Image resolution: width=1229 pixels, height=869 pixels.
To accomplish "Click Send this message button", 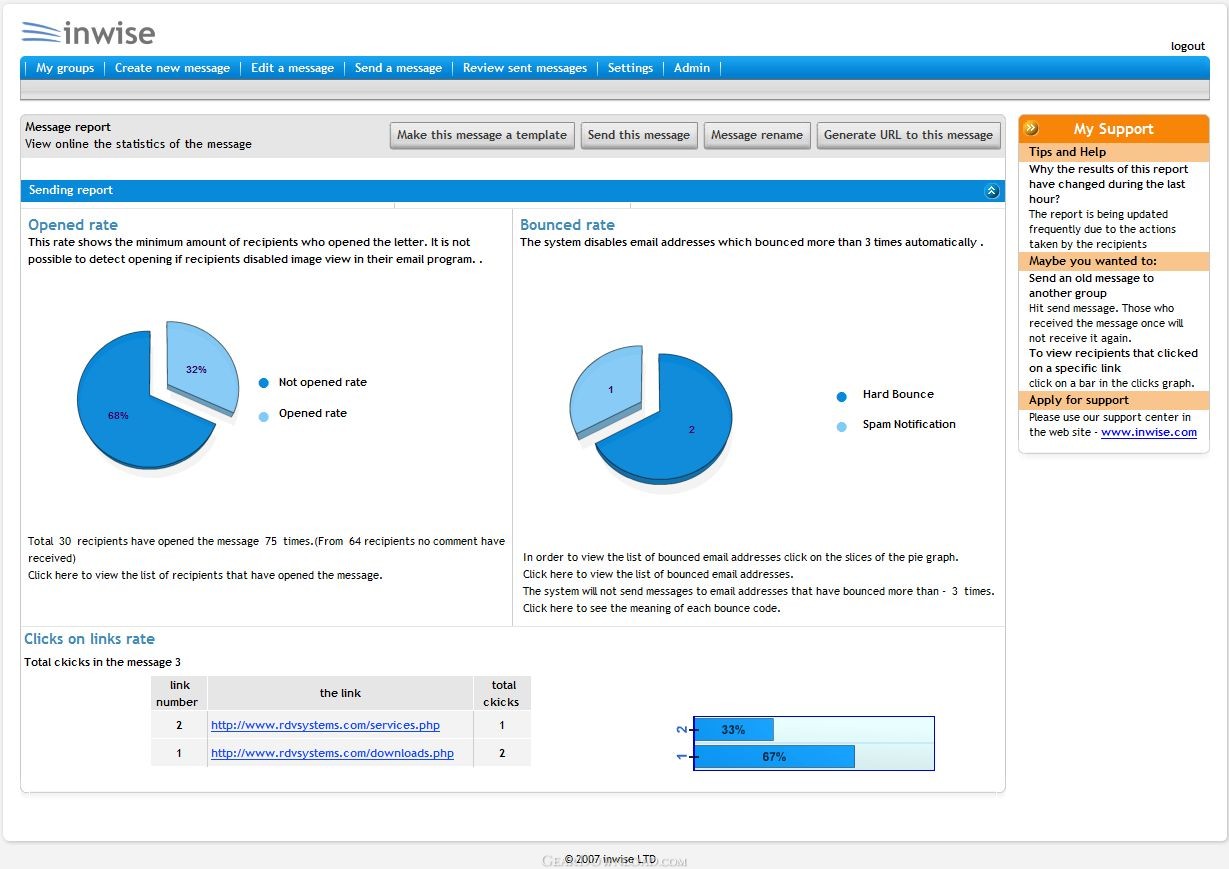I will [639, 135].
